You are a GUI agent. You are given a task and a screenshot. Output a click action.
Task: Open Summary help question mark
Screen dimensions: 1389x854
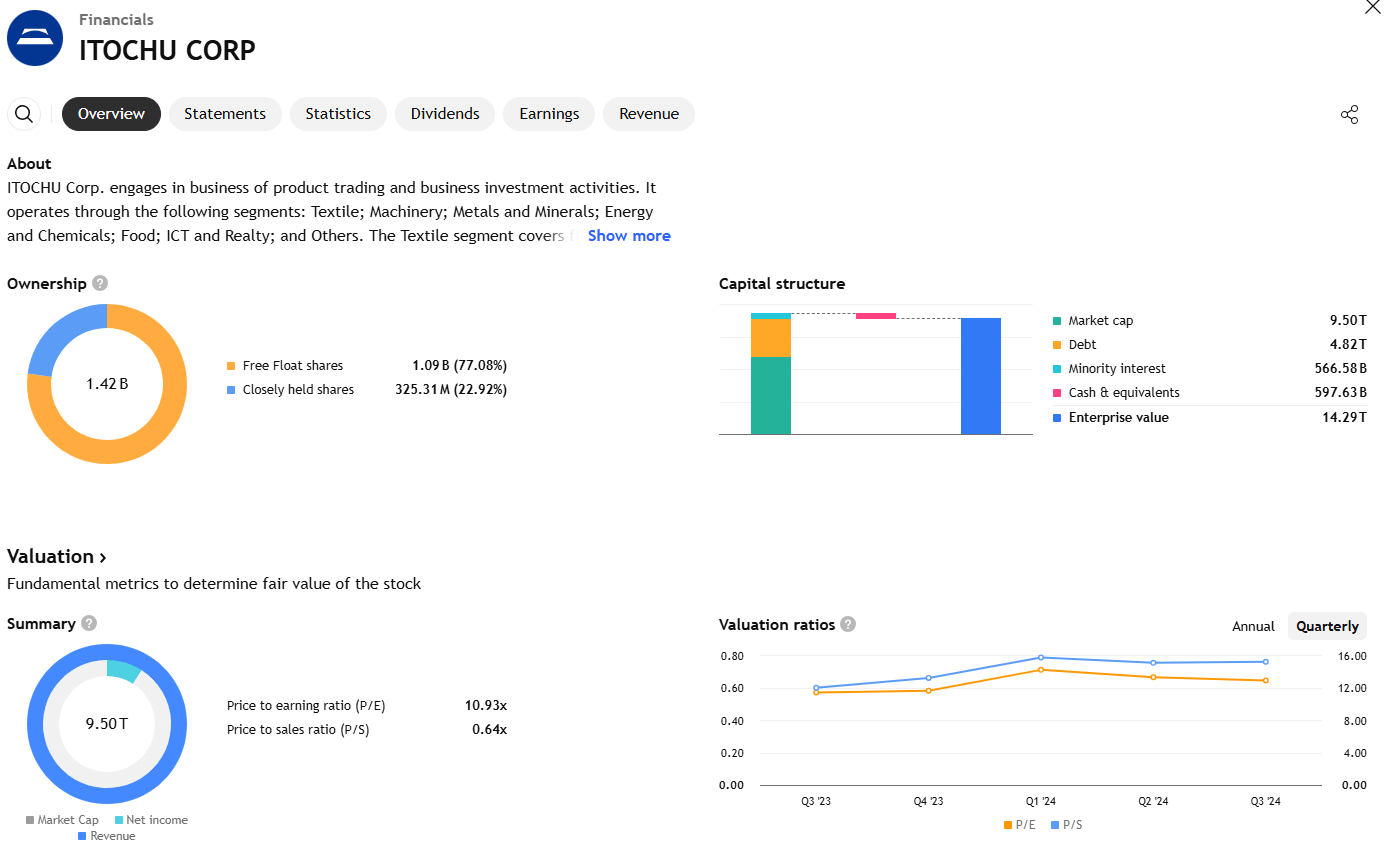[89, 624]
